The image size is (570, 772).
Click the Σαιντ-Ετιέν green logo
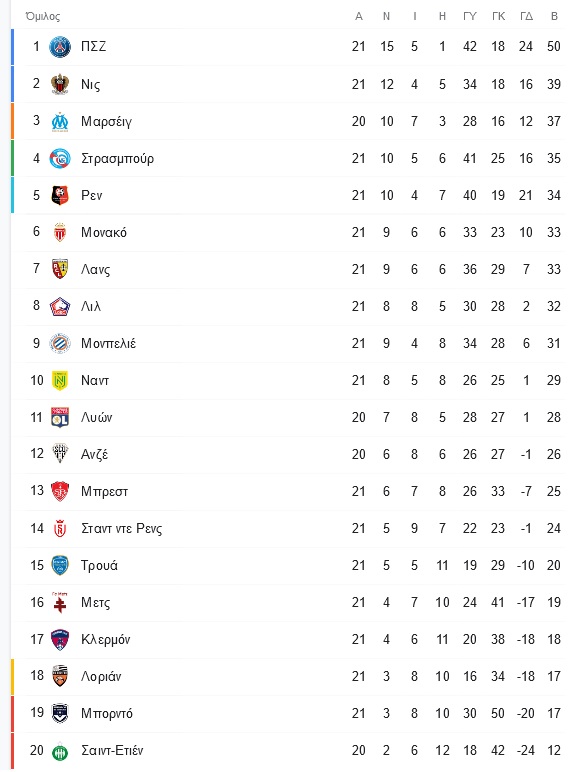pos(60,751)
